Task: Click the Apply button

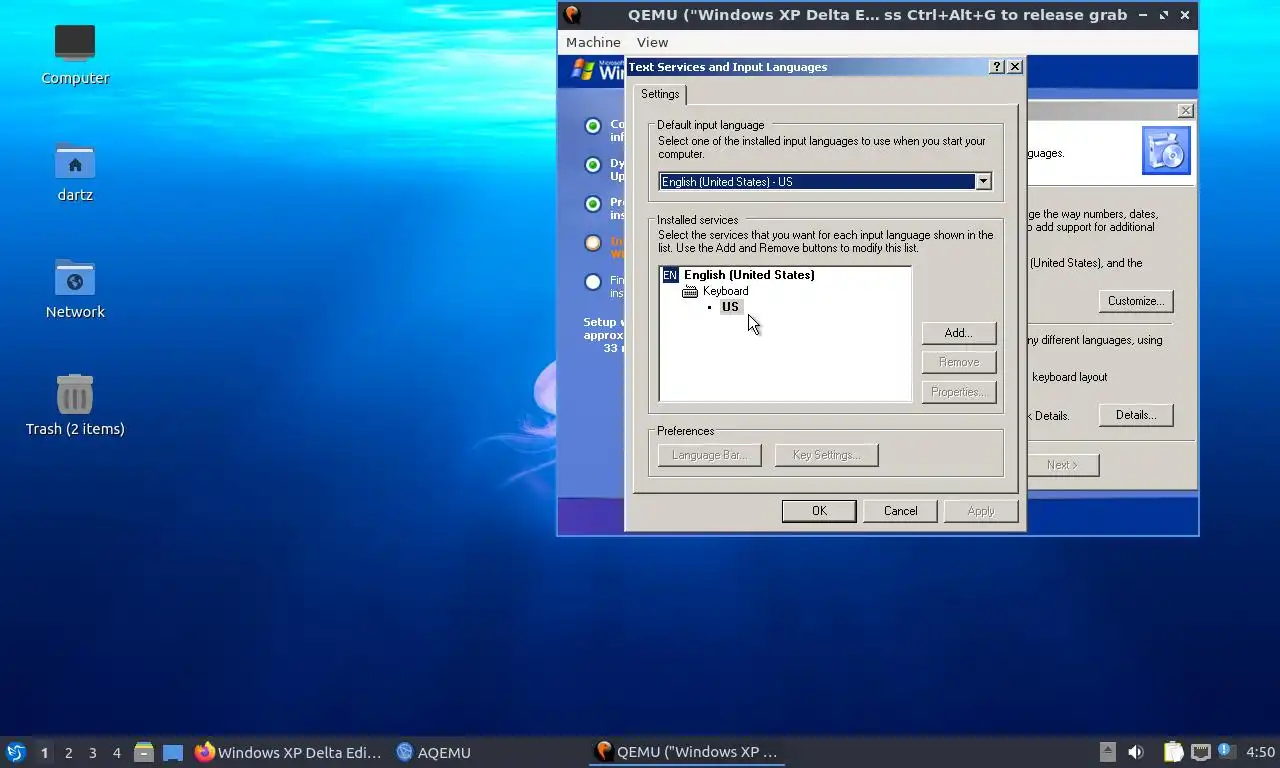Action: coord(981,511)
